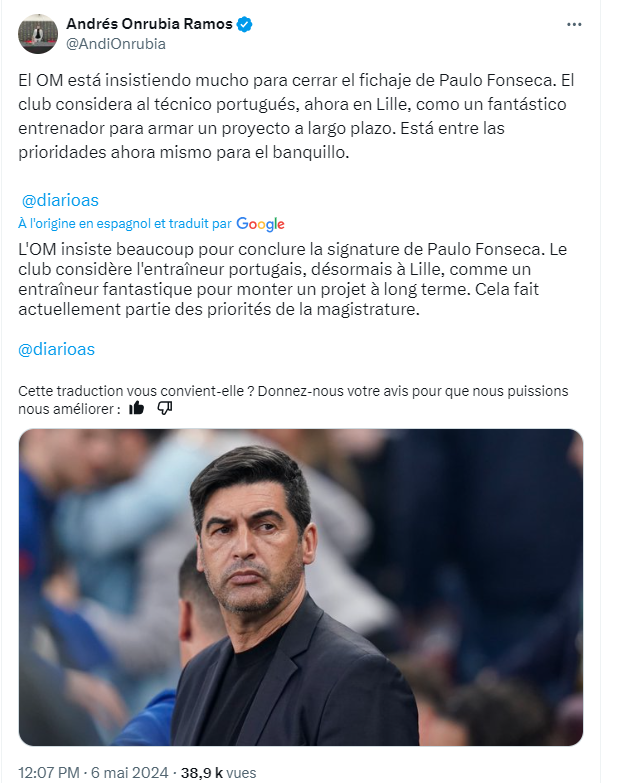Click the @AndiOnrubia handle

(116, 44)
